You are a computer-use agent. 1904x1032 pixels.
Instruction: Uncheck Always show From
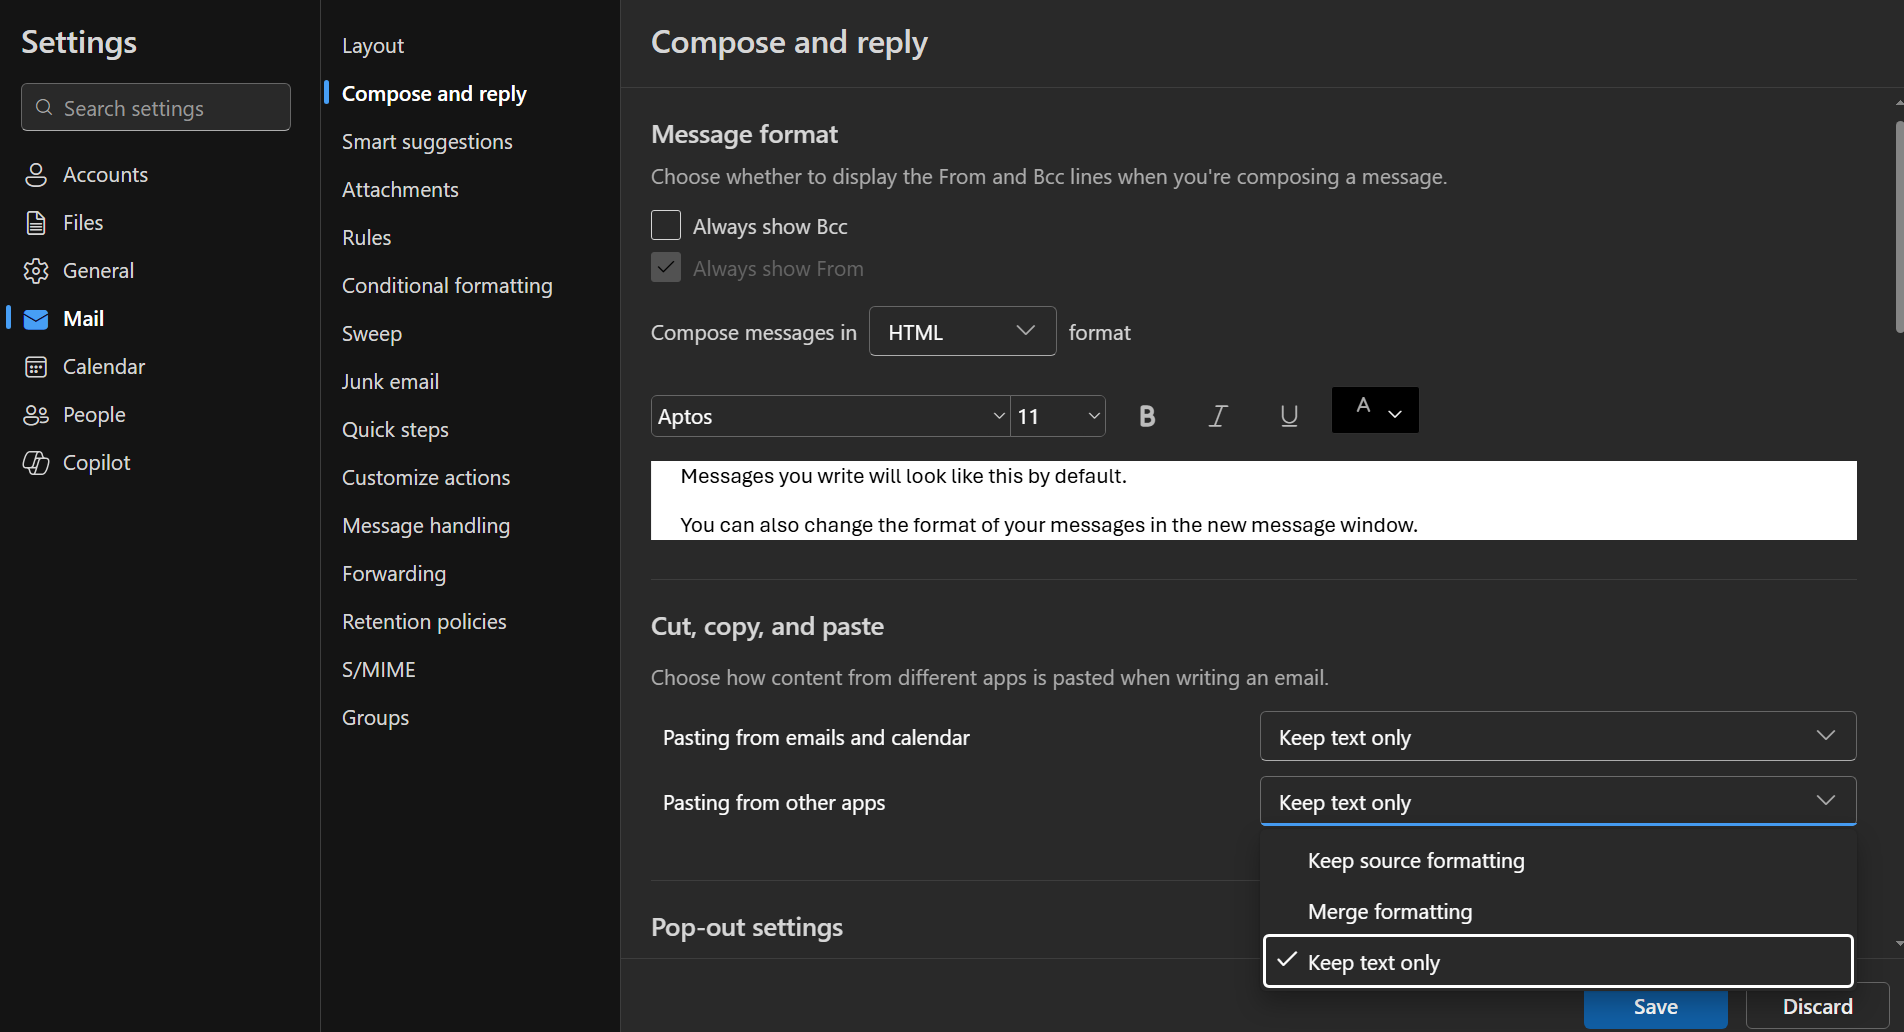pos(665,267)
